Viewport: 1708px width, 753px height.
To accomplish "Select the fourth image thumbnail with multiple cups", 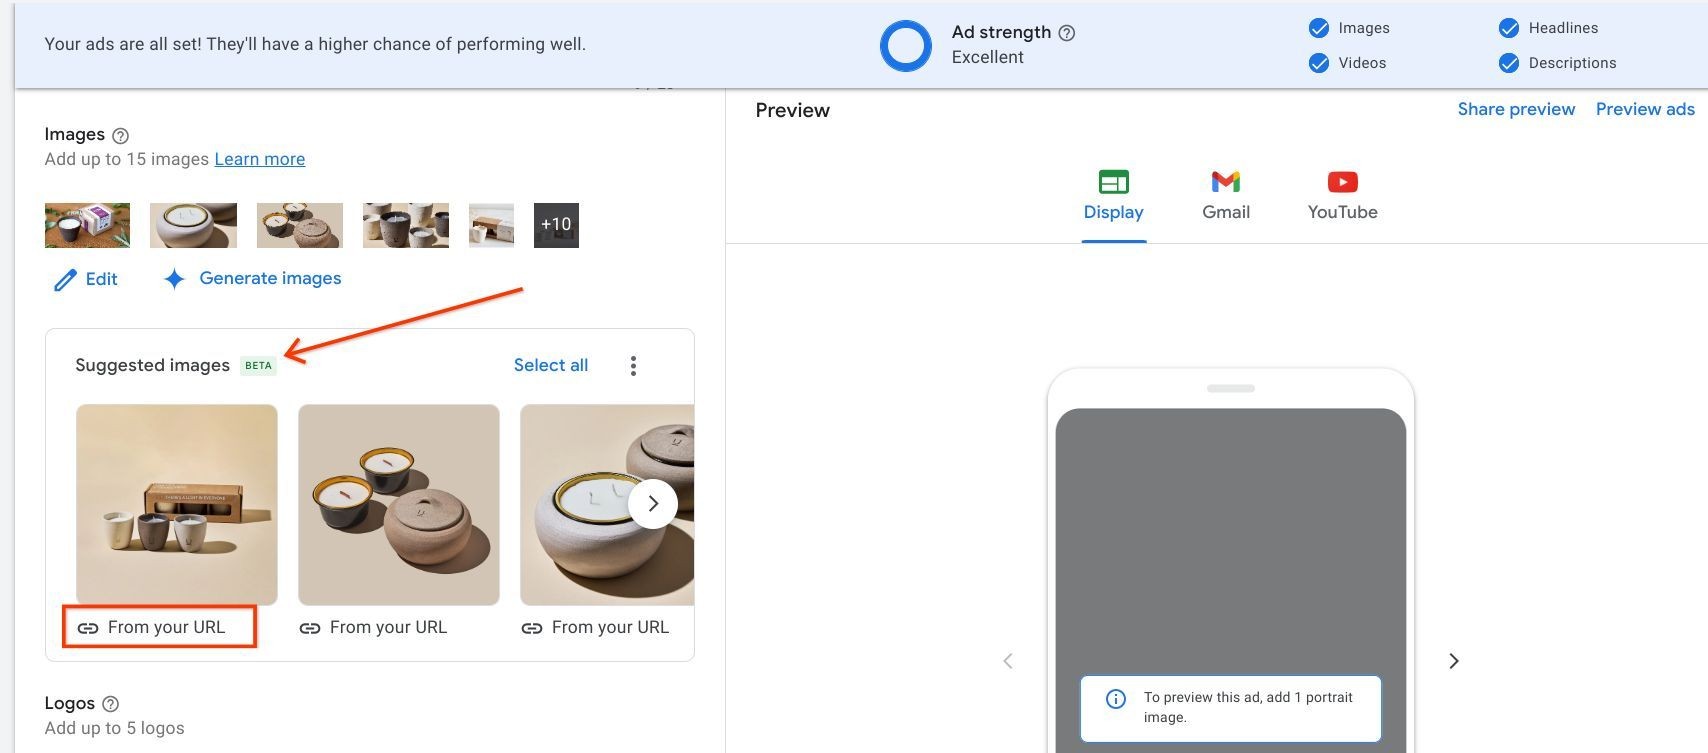I will click(406, 226).
